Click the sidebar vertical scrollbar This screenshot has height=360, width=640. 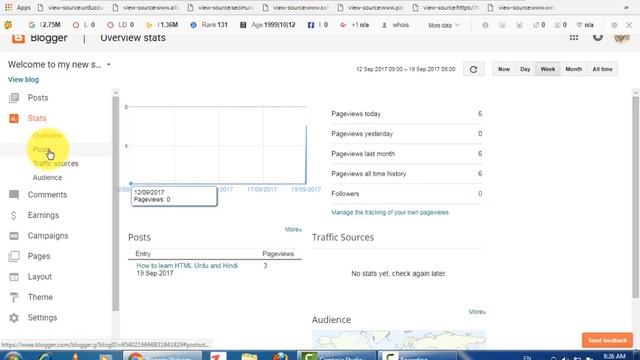coord(116,204)
